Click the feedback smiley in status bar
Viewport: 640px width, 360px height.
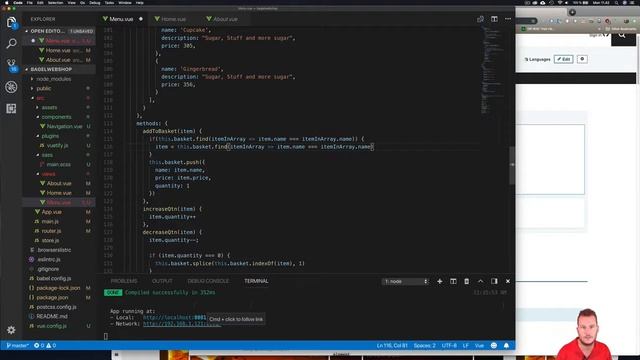tap(494, 346)
